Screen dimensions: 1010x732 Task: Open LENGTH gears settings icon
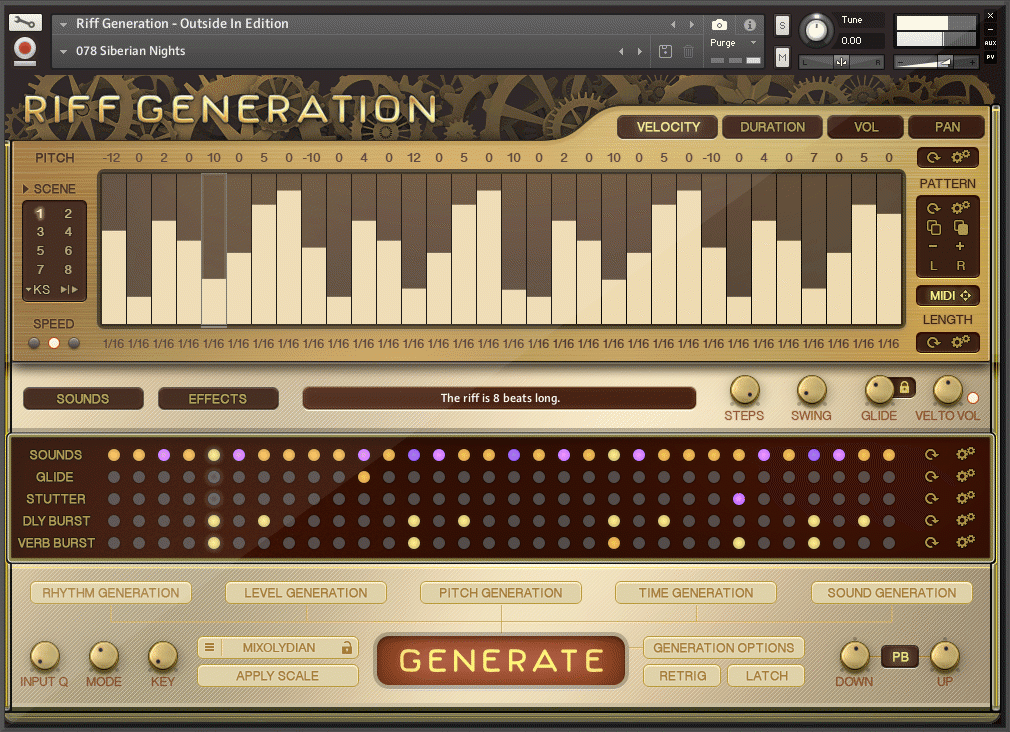point(960,342)
